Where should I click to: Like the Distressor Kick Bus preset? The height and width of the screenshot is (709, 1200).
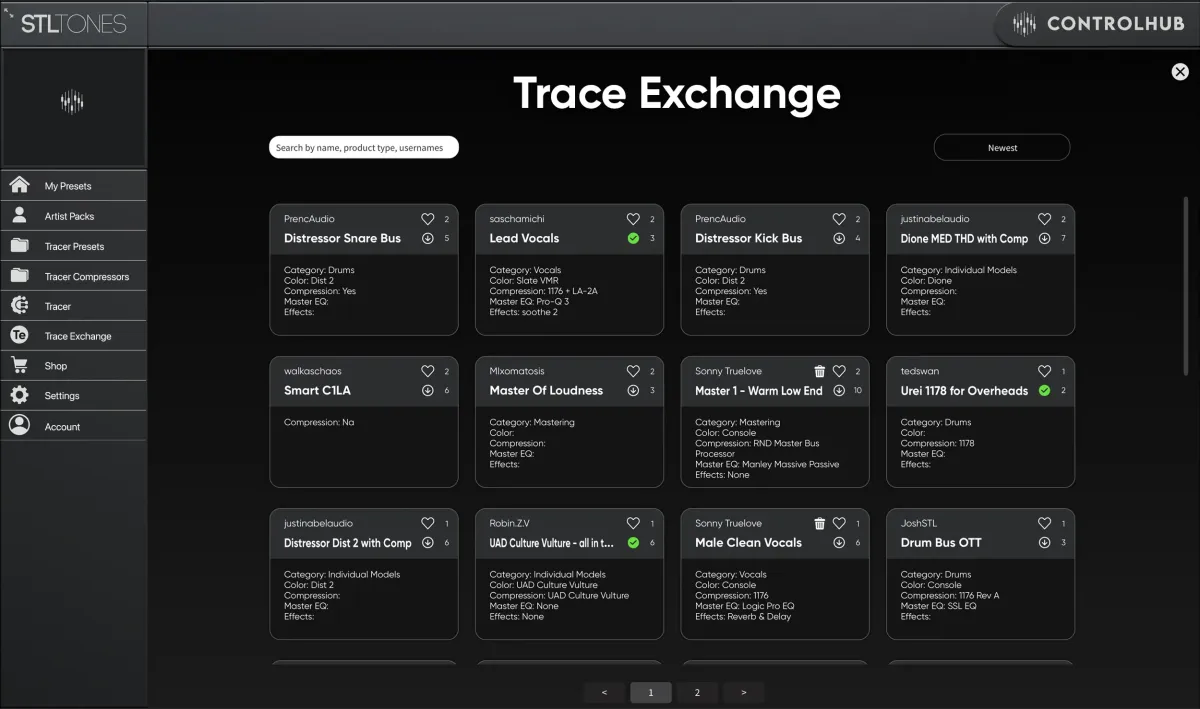[x=839, y=219]
